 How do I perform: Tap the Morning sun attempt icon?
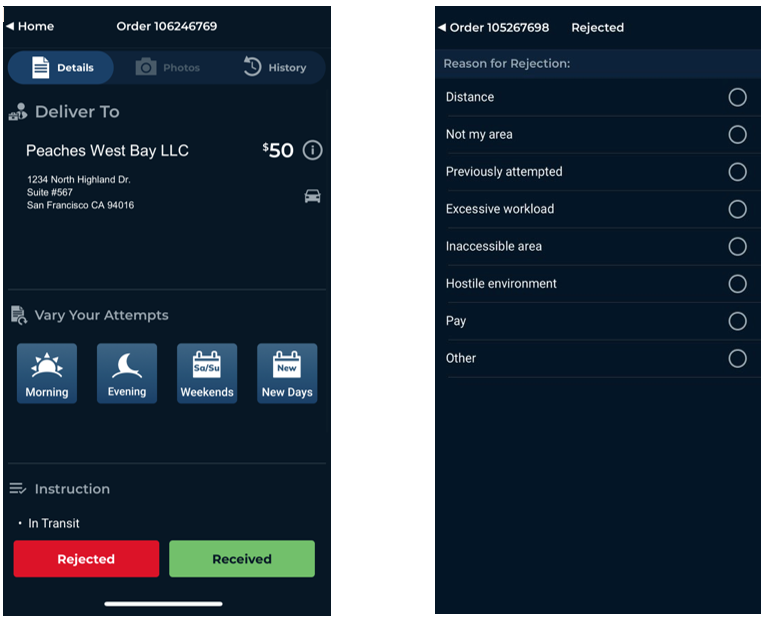(x=47, y=373)
